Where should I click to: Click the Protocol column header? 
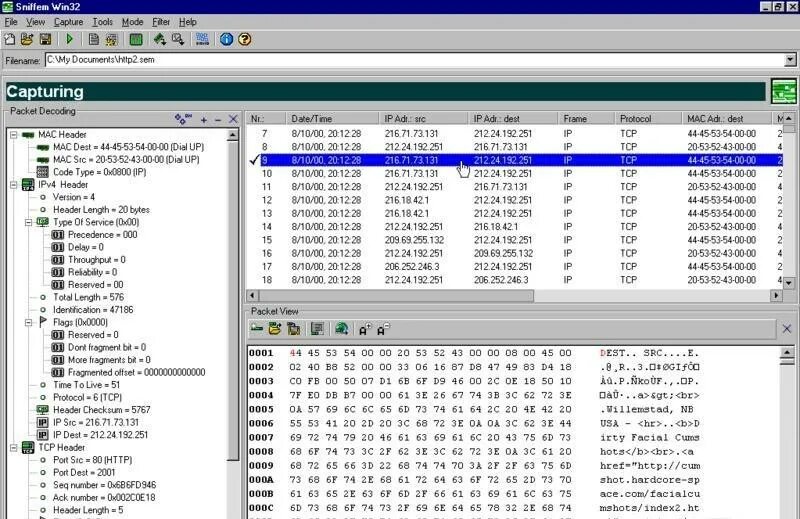(648, 119)
